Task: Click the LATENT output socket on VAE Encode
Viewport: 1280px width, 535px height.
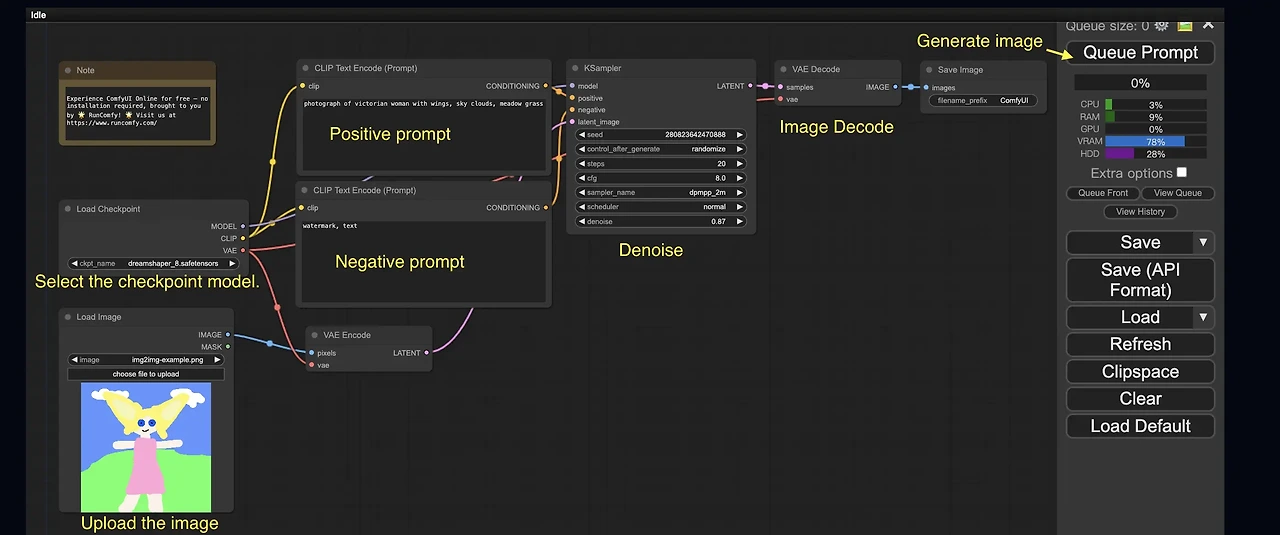Action: [427, 353]
